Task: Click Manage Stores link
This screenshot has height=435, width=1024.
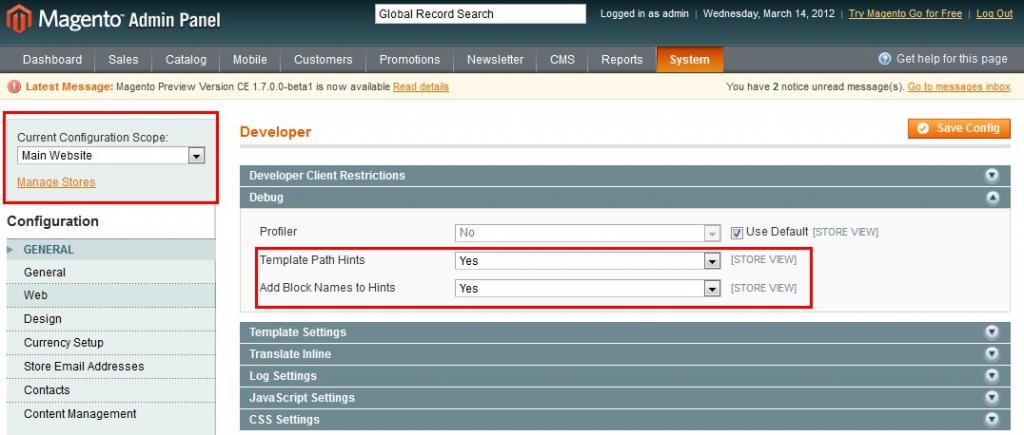Action: point(56,182)
